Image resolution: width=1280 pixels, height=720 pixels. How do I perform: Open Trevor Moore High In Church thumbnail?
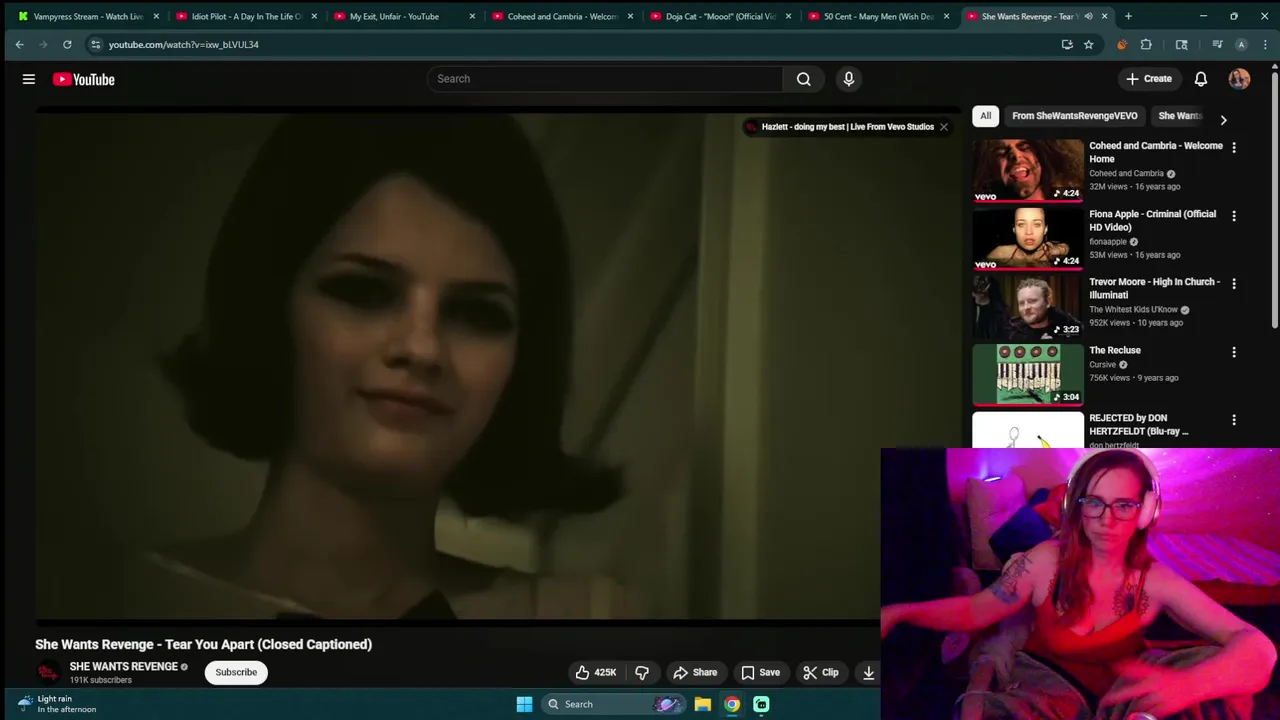coord(1028,306)
